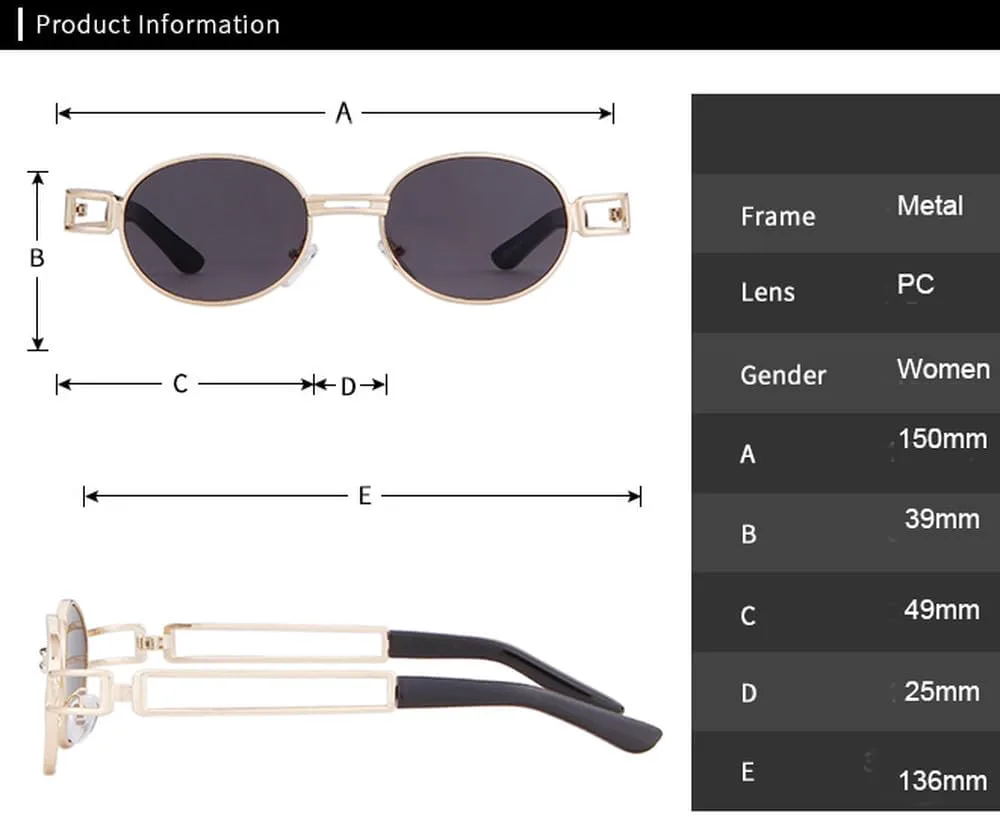Click the 150mm measurement value
This screenshot has width=1000, height=817.
click(943, 439)
